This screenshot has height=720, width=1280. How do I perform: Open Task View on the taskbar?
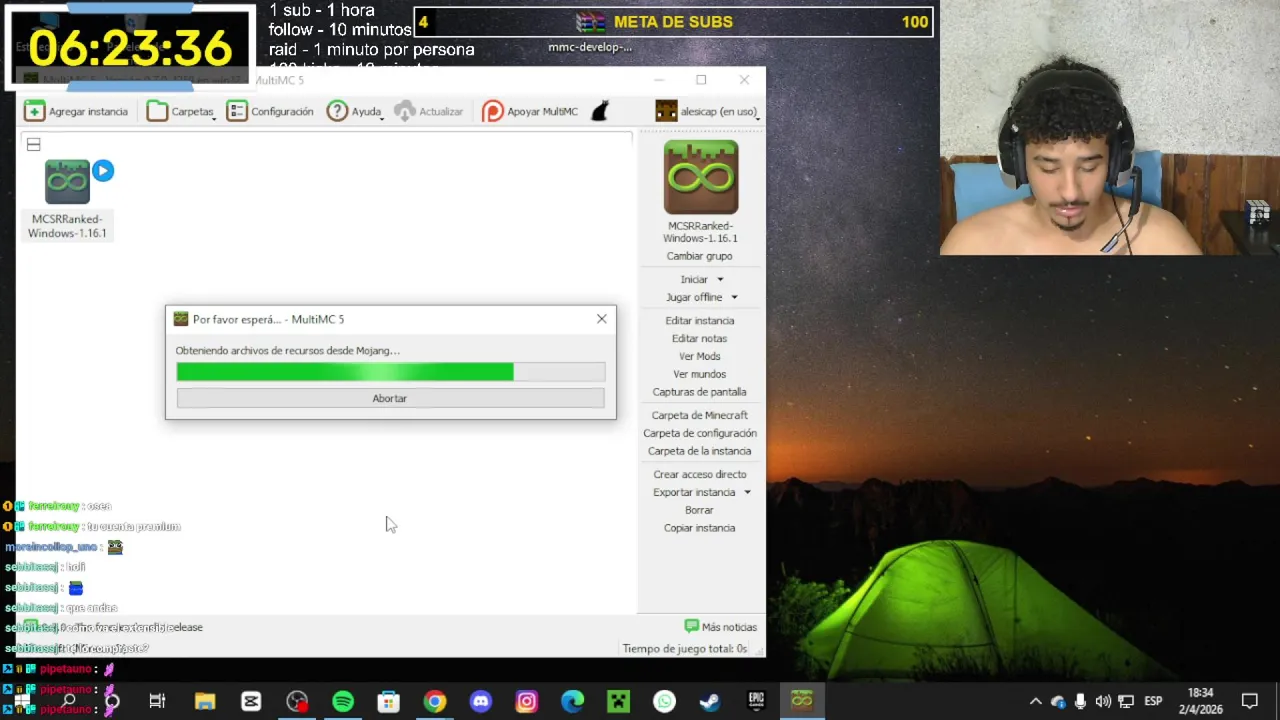157,702
